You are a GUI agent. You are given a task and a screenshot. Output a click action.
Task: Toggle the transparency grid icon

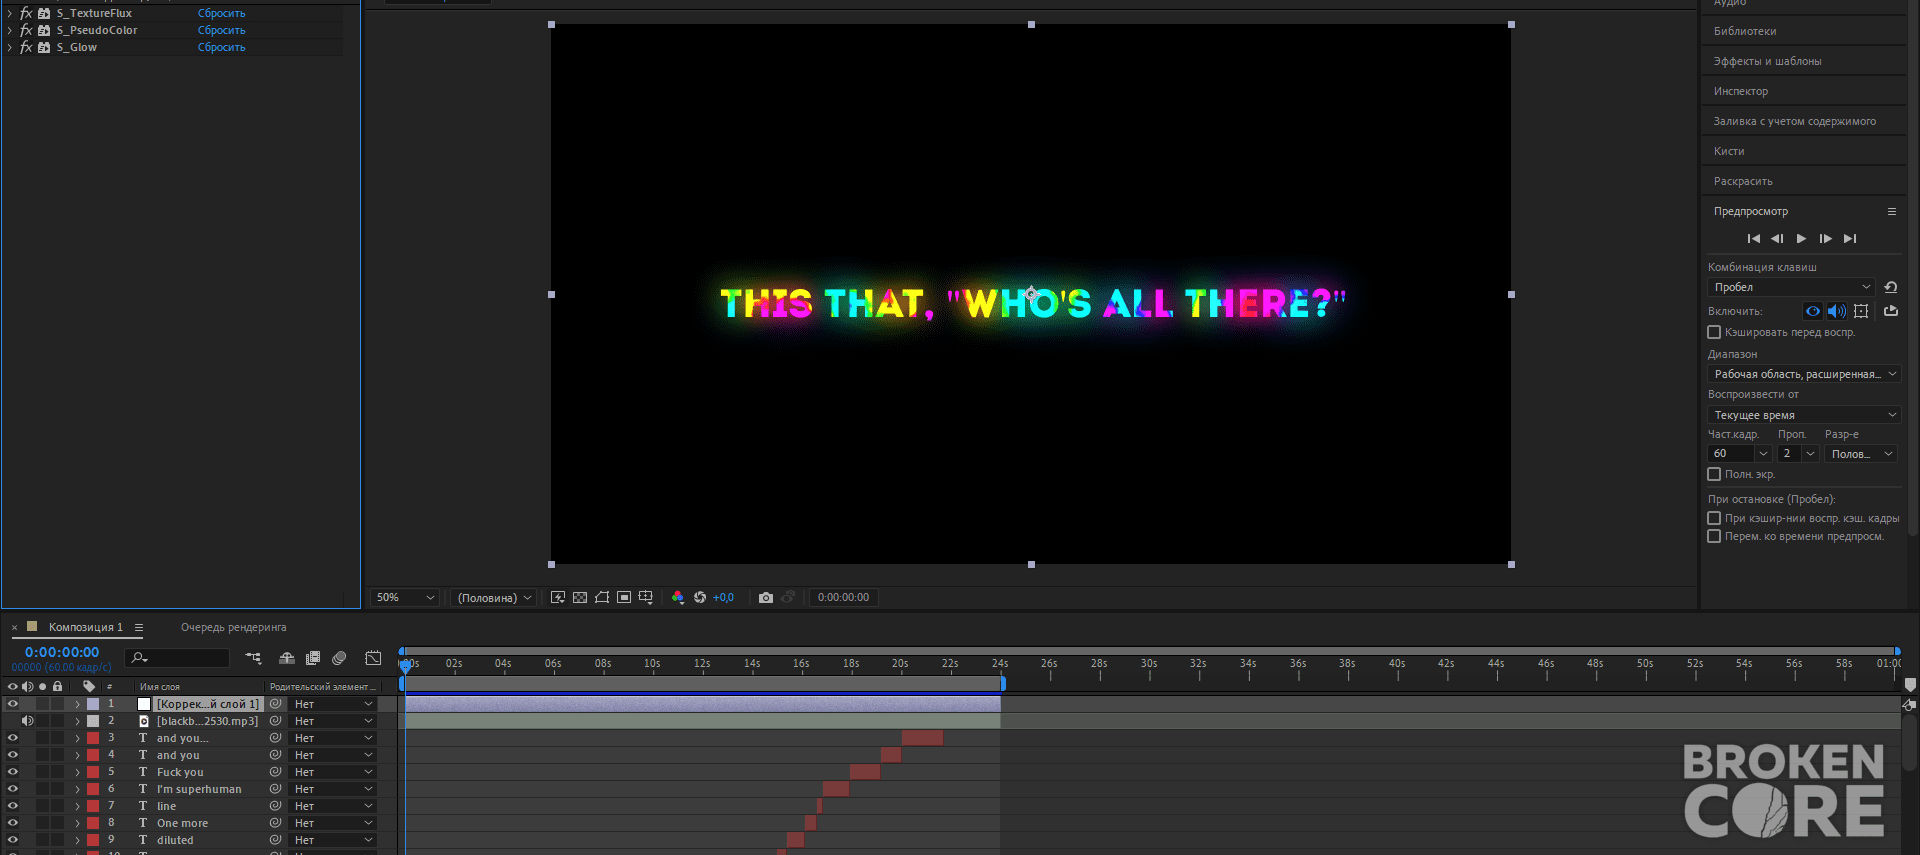(x=580, y=597)
